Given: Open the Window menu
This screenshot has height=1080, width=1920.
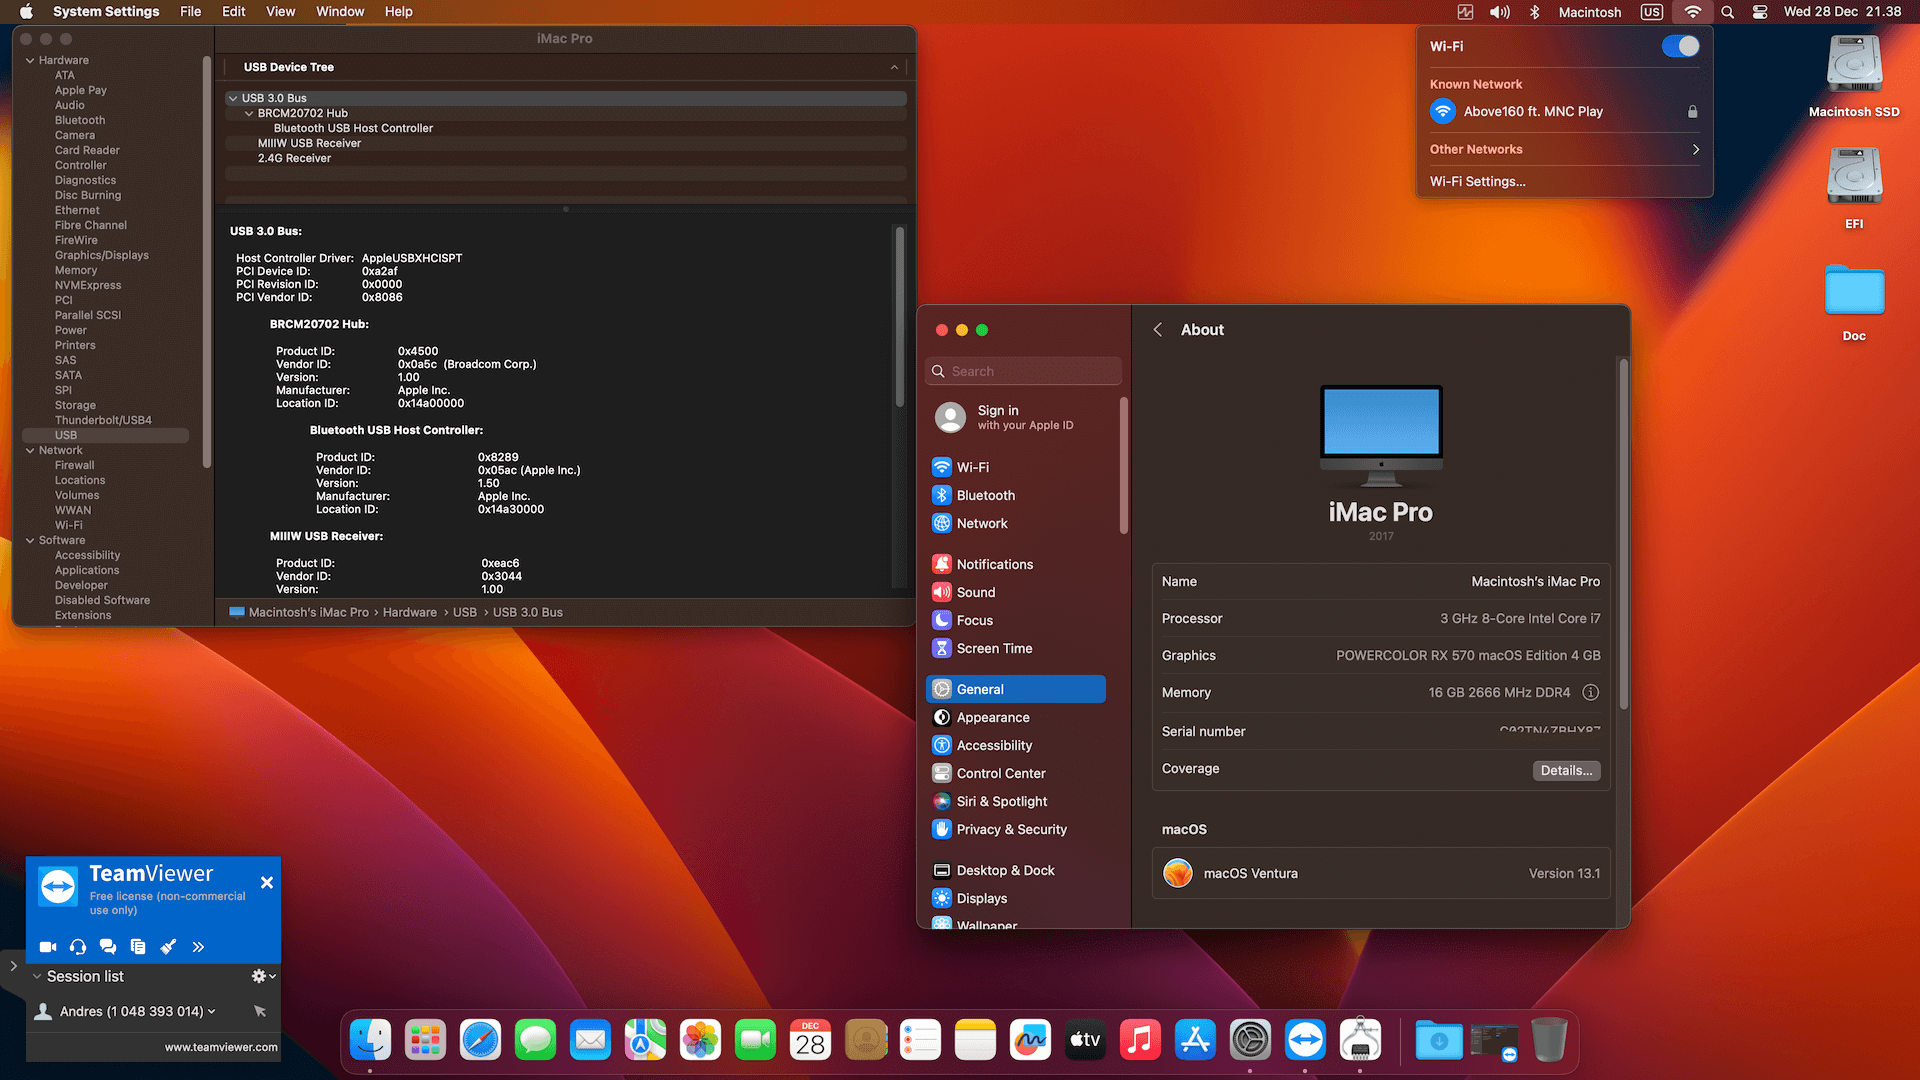Looking at the screenshot, I should point(340,12).
